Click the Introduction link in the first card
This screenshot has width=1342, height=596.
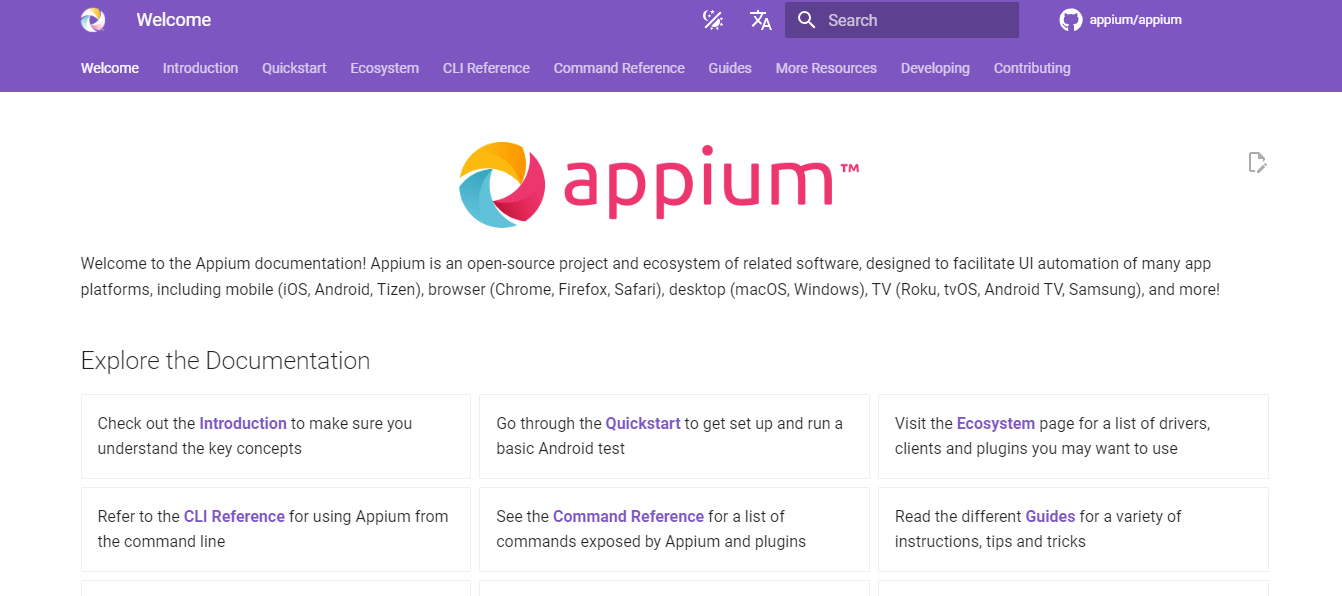243,423
